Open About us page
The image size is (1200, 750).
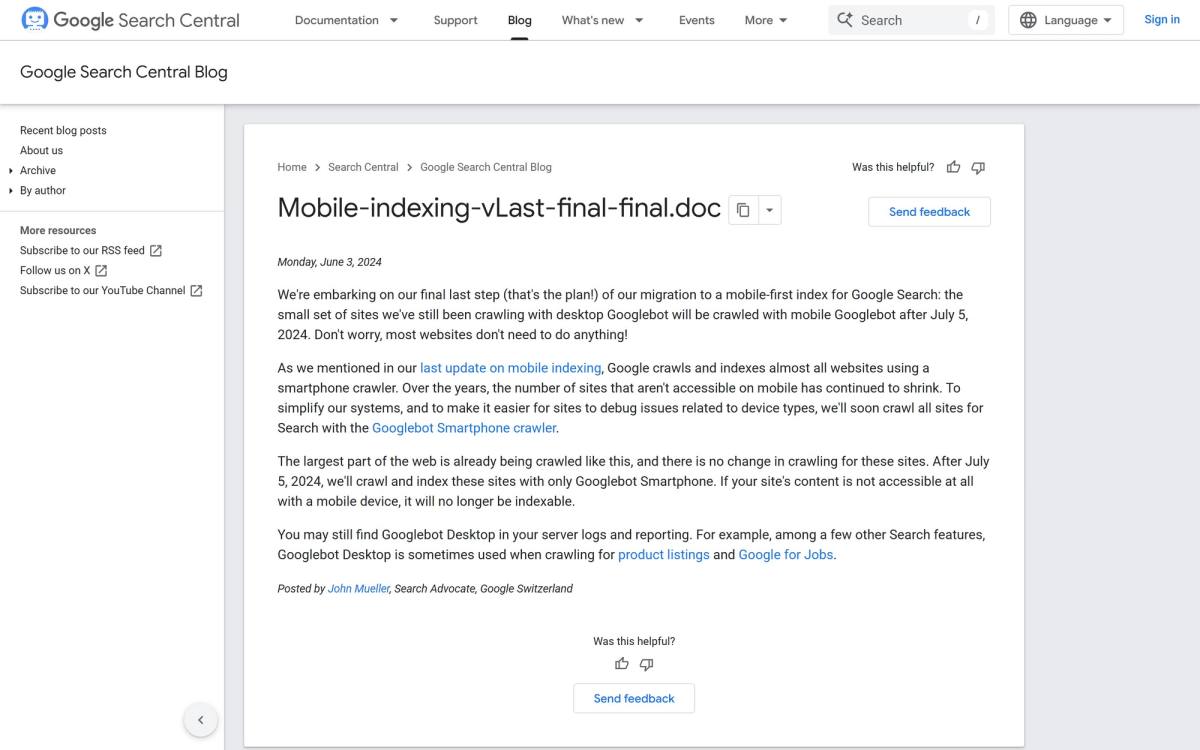41,150
